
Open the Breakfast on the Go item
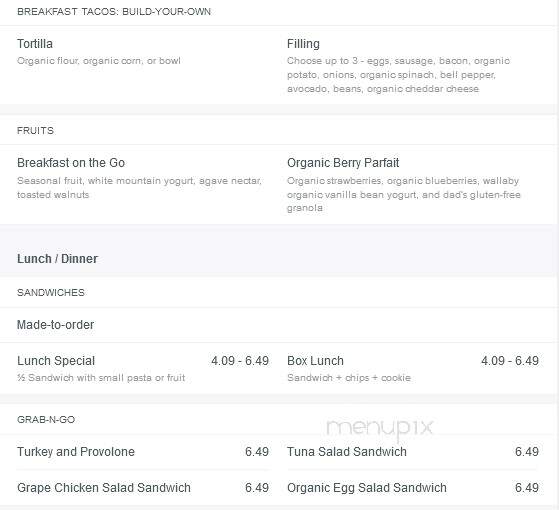(71, 163)
